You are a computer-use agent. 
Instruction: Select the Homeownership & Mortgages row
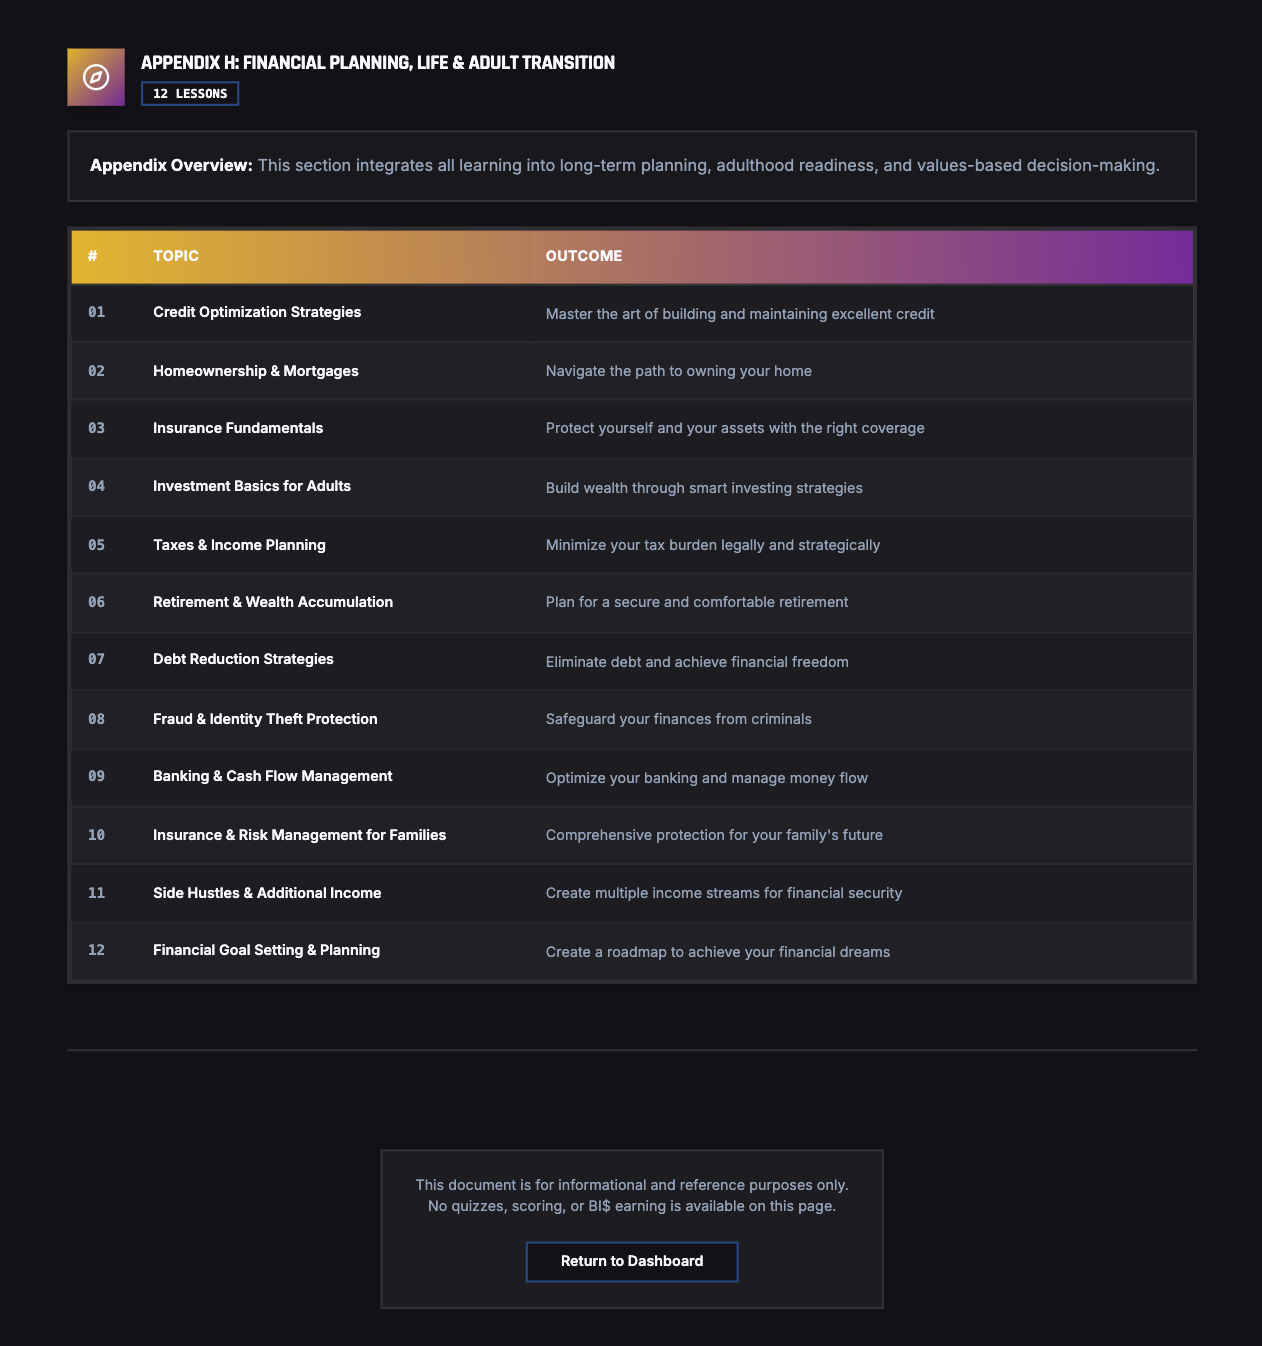256,371
